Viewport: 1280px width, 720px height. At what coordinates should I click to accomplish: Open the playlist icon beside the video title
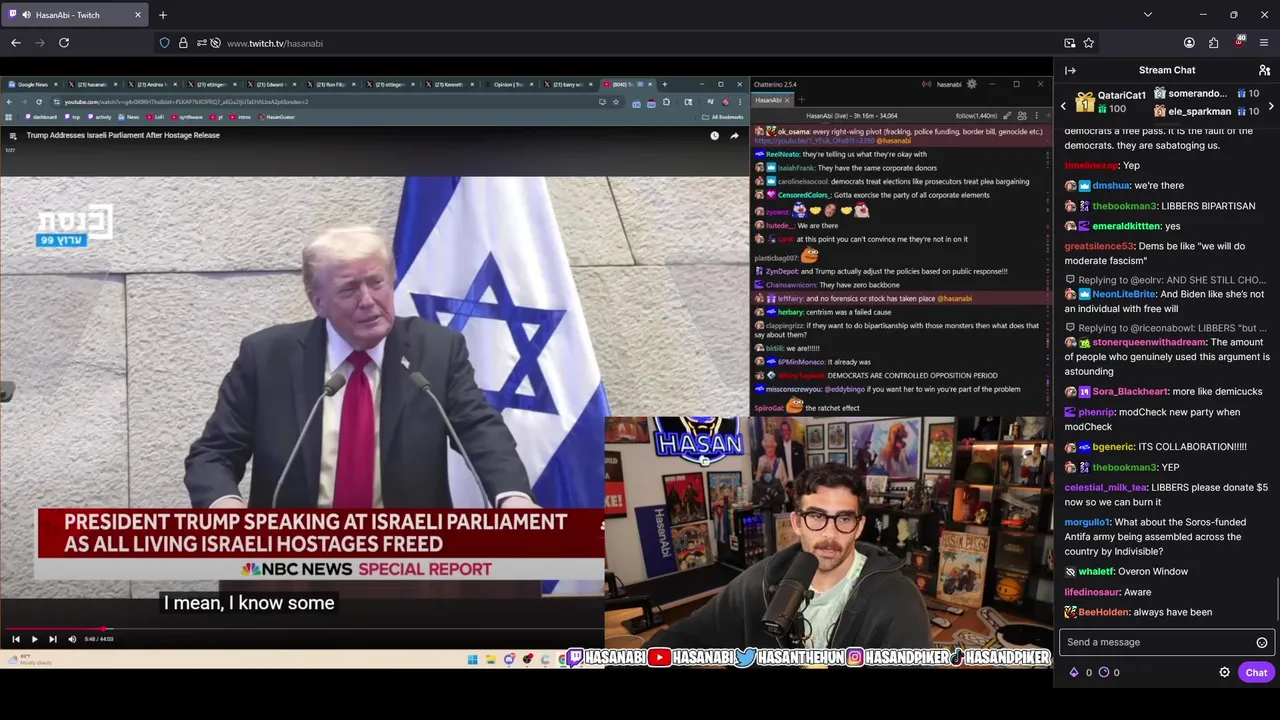point(13,135)
